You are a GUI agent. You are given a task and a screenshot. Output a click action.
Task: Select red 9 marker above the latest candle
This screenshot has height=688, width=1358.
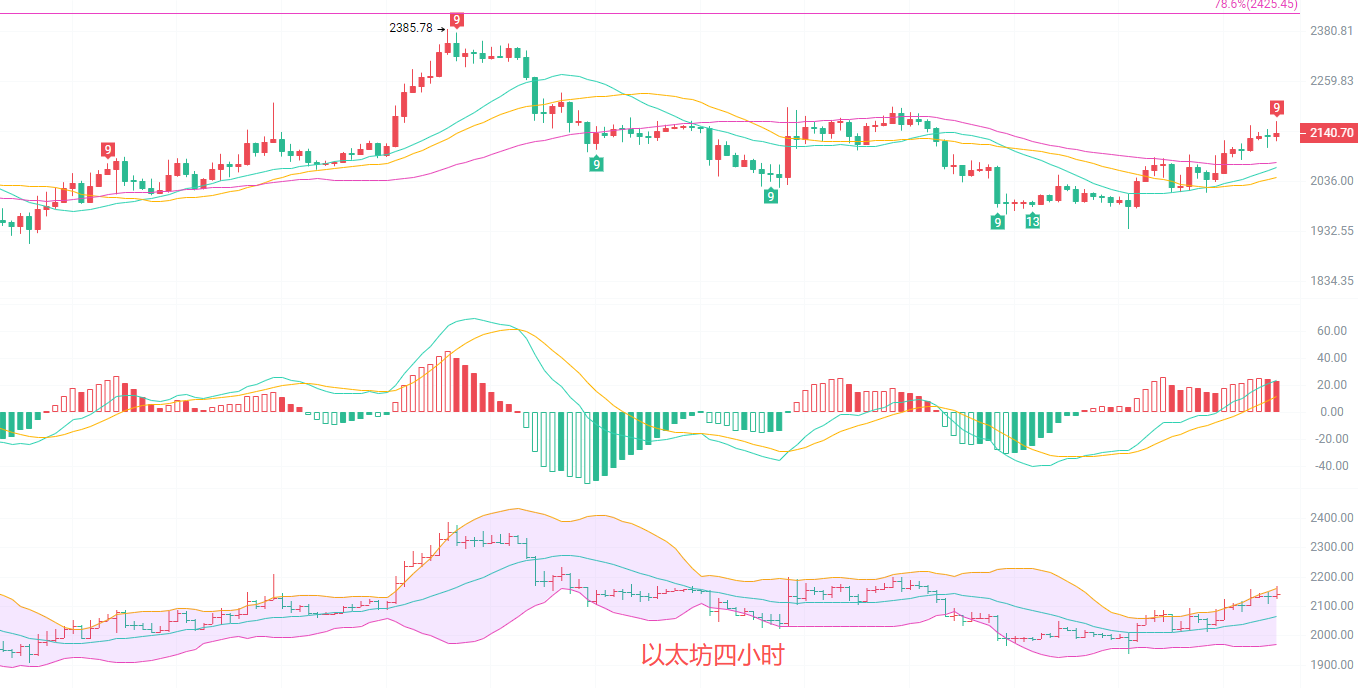1277,107
